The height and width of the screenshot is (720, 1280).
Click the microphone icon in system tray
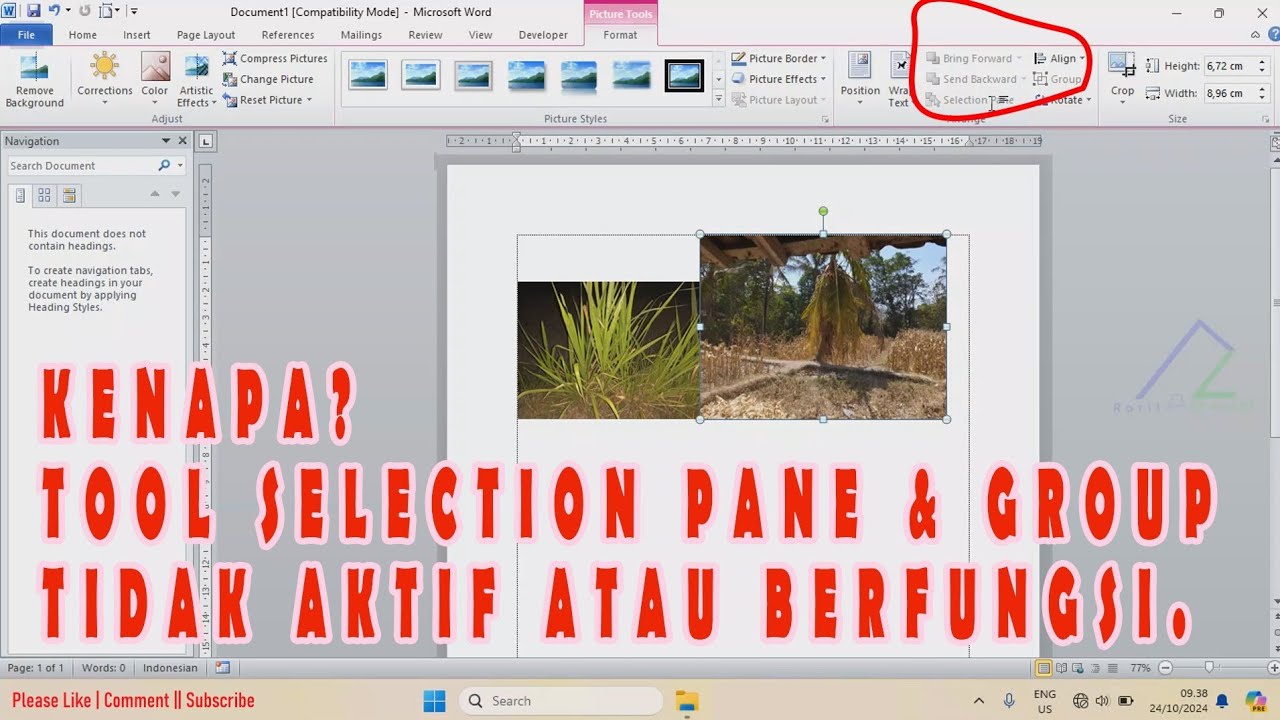[x=1009, y=701]
